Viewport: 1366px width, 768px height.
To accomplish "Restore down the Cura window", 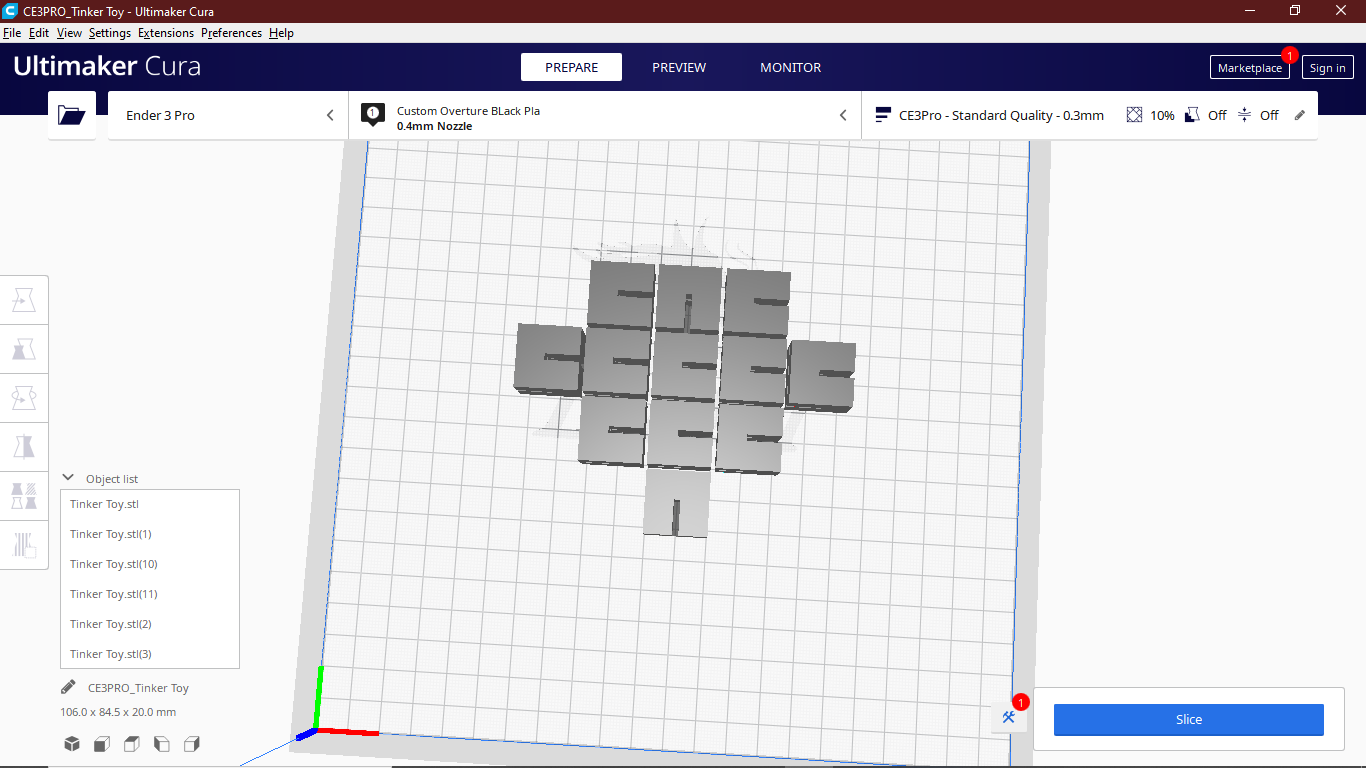I will (1295, 10).
